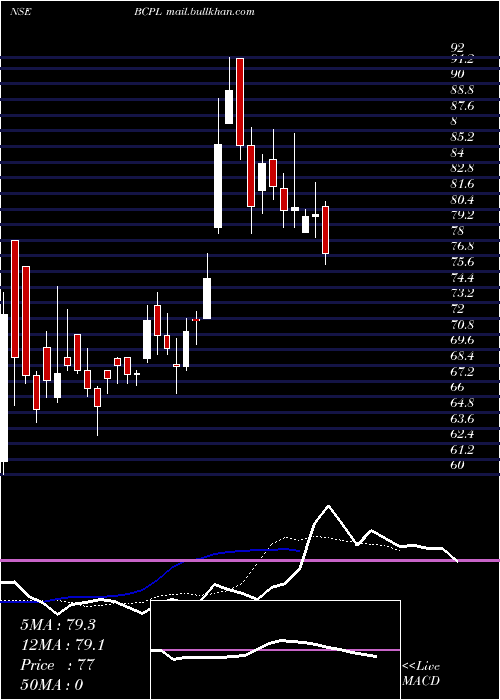The height and width of the screenshot is (700, 500).
Task: Click the 62.4 price axis label
Action: click(x=462, y=434)
